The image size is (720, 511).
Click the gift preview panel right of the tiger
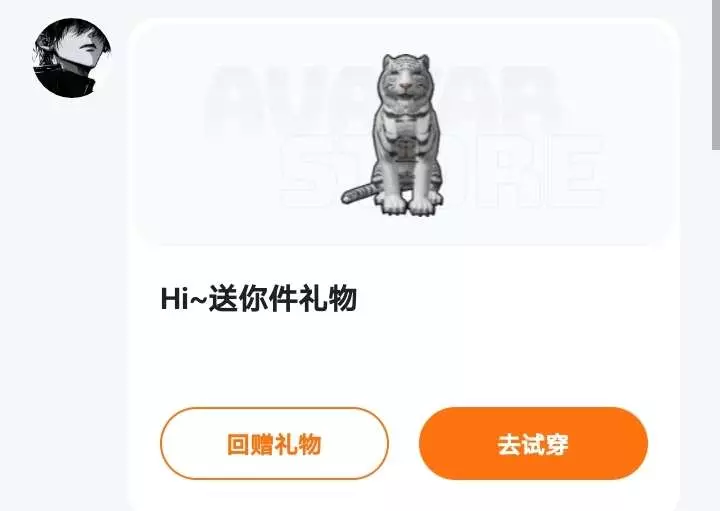pos(558,133)
